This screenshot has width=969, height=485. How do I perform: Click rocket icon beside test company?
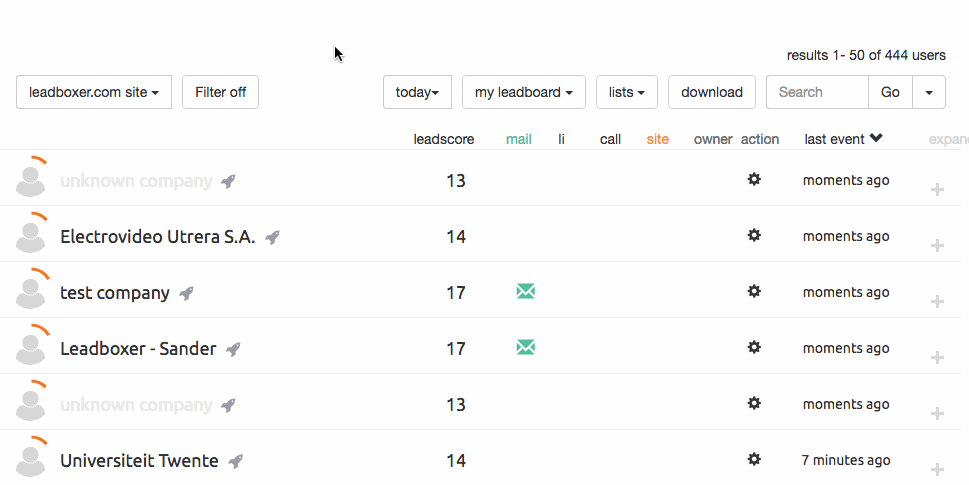pyautogui.click(x=186, y=293)
